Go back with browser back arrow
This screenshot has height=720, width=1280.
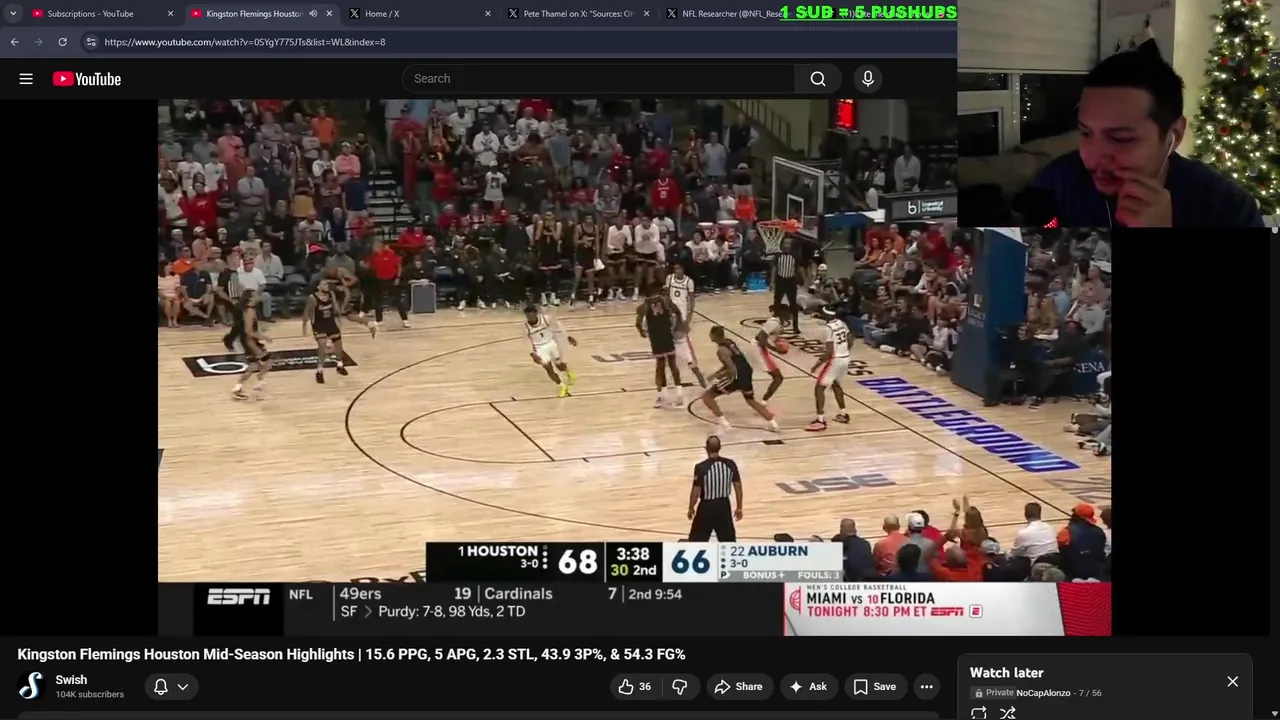pyautogui.click(x=15, y=42)
